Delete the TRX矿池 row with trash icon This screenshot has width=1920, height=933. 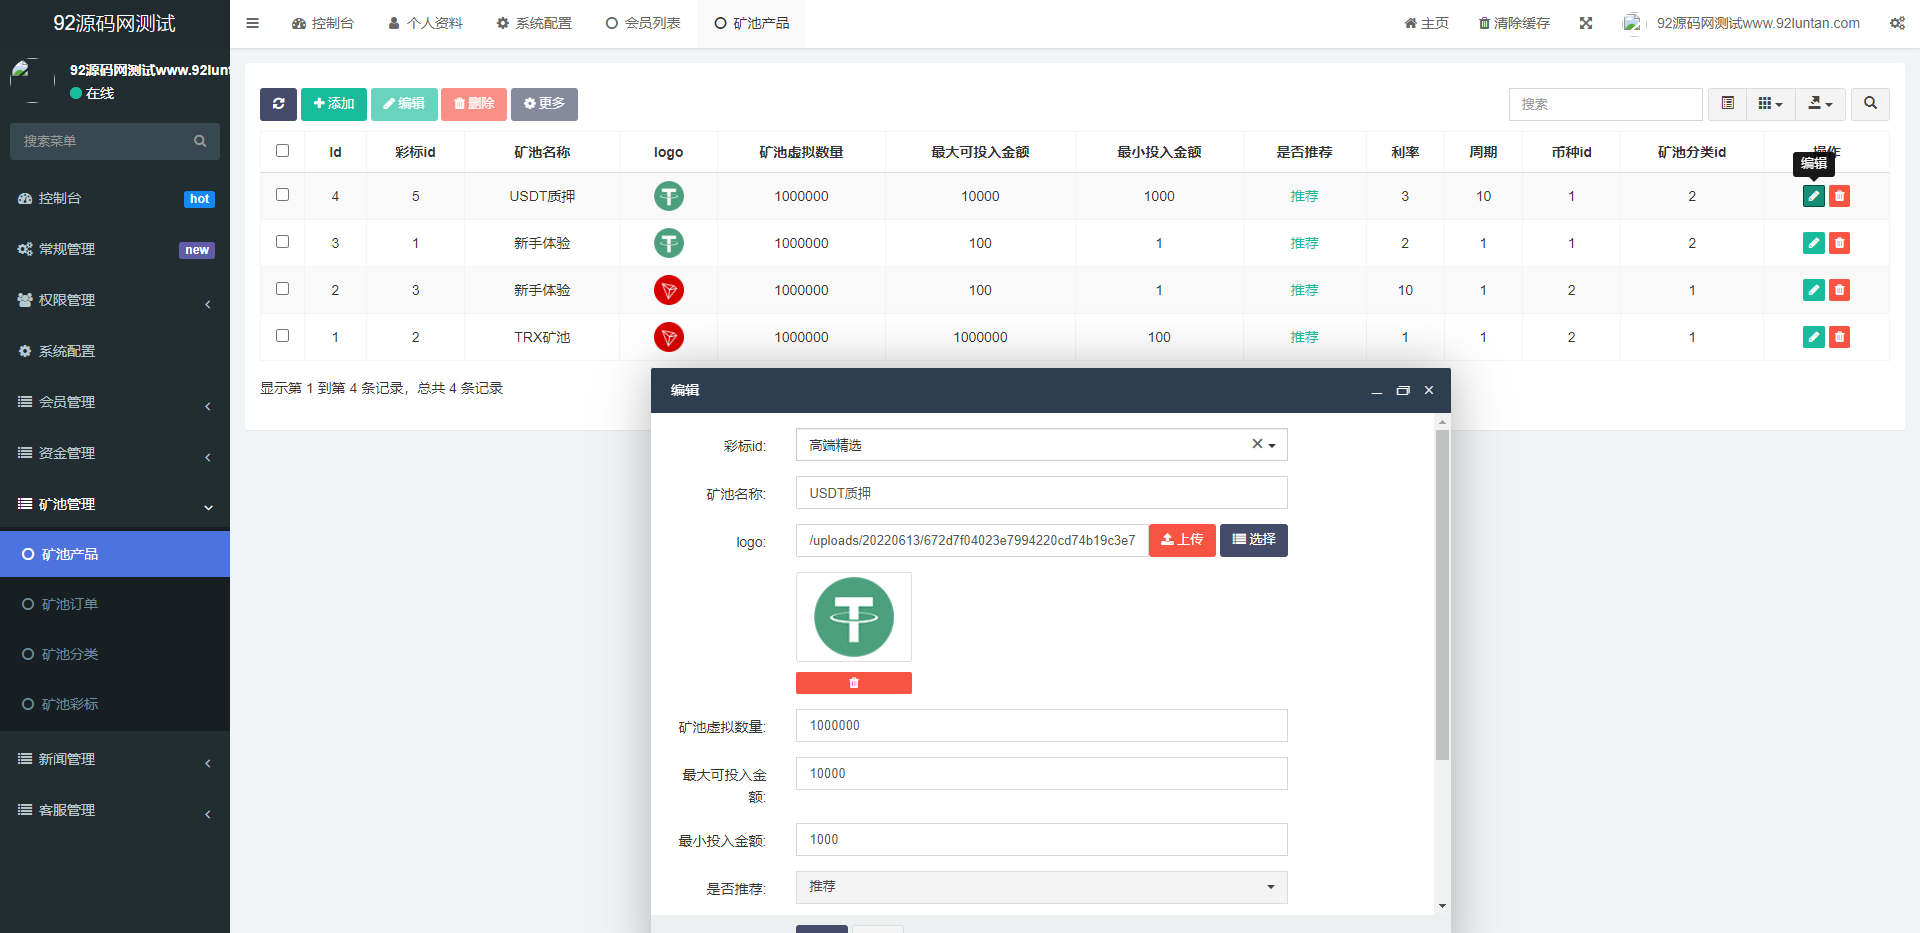coord(1839,337)
